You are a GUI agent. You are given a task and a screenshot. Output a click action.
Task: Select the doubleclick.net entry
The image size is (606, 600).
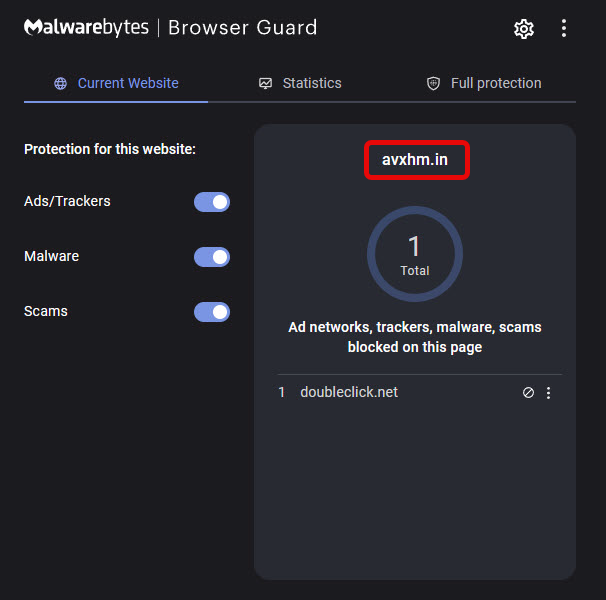349,392
